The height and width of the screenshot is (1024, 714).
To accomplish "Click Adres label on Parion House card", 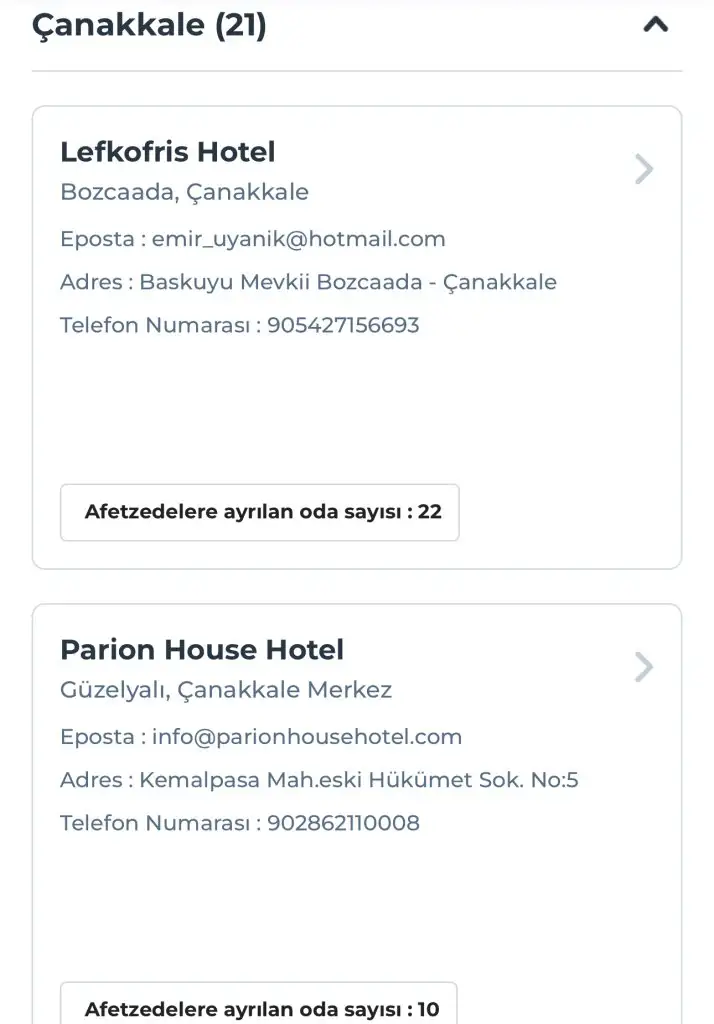I will (x=91, y=780).
